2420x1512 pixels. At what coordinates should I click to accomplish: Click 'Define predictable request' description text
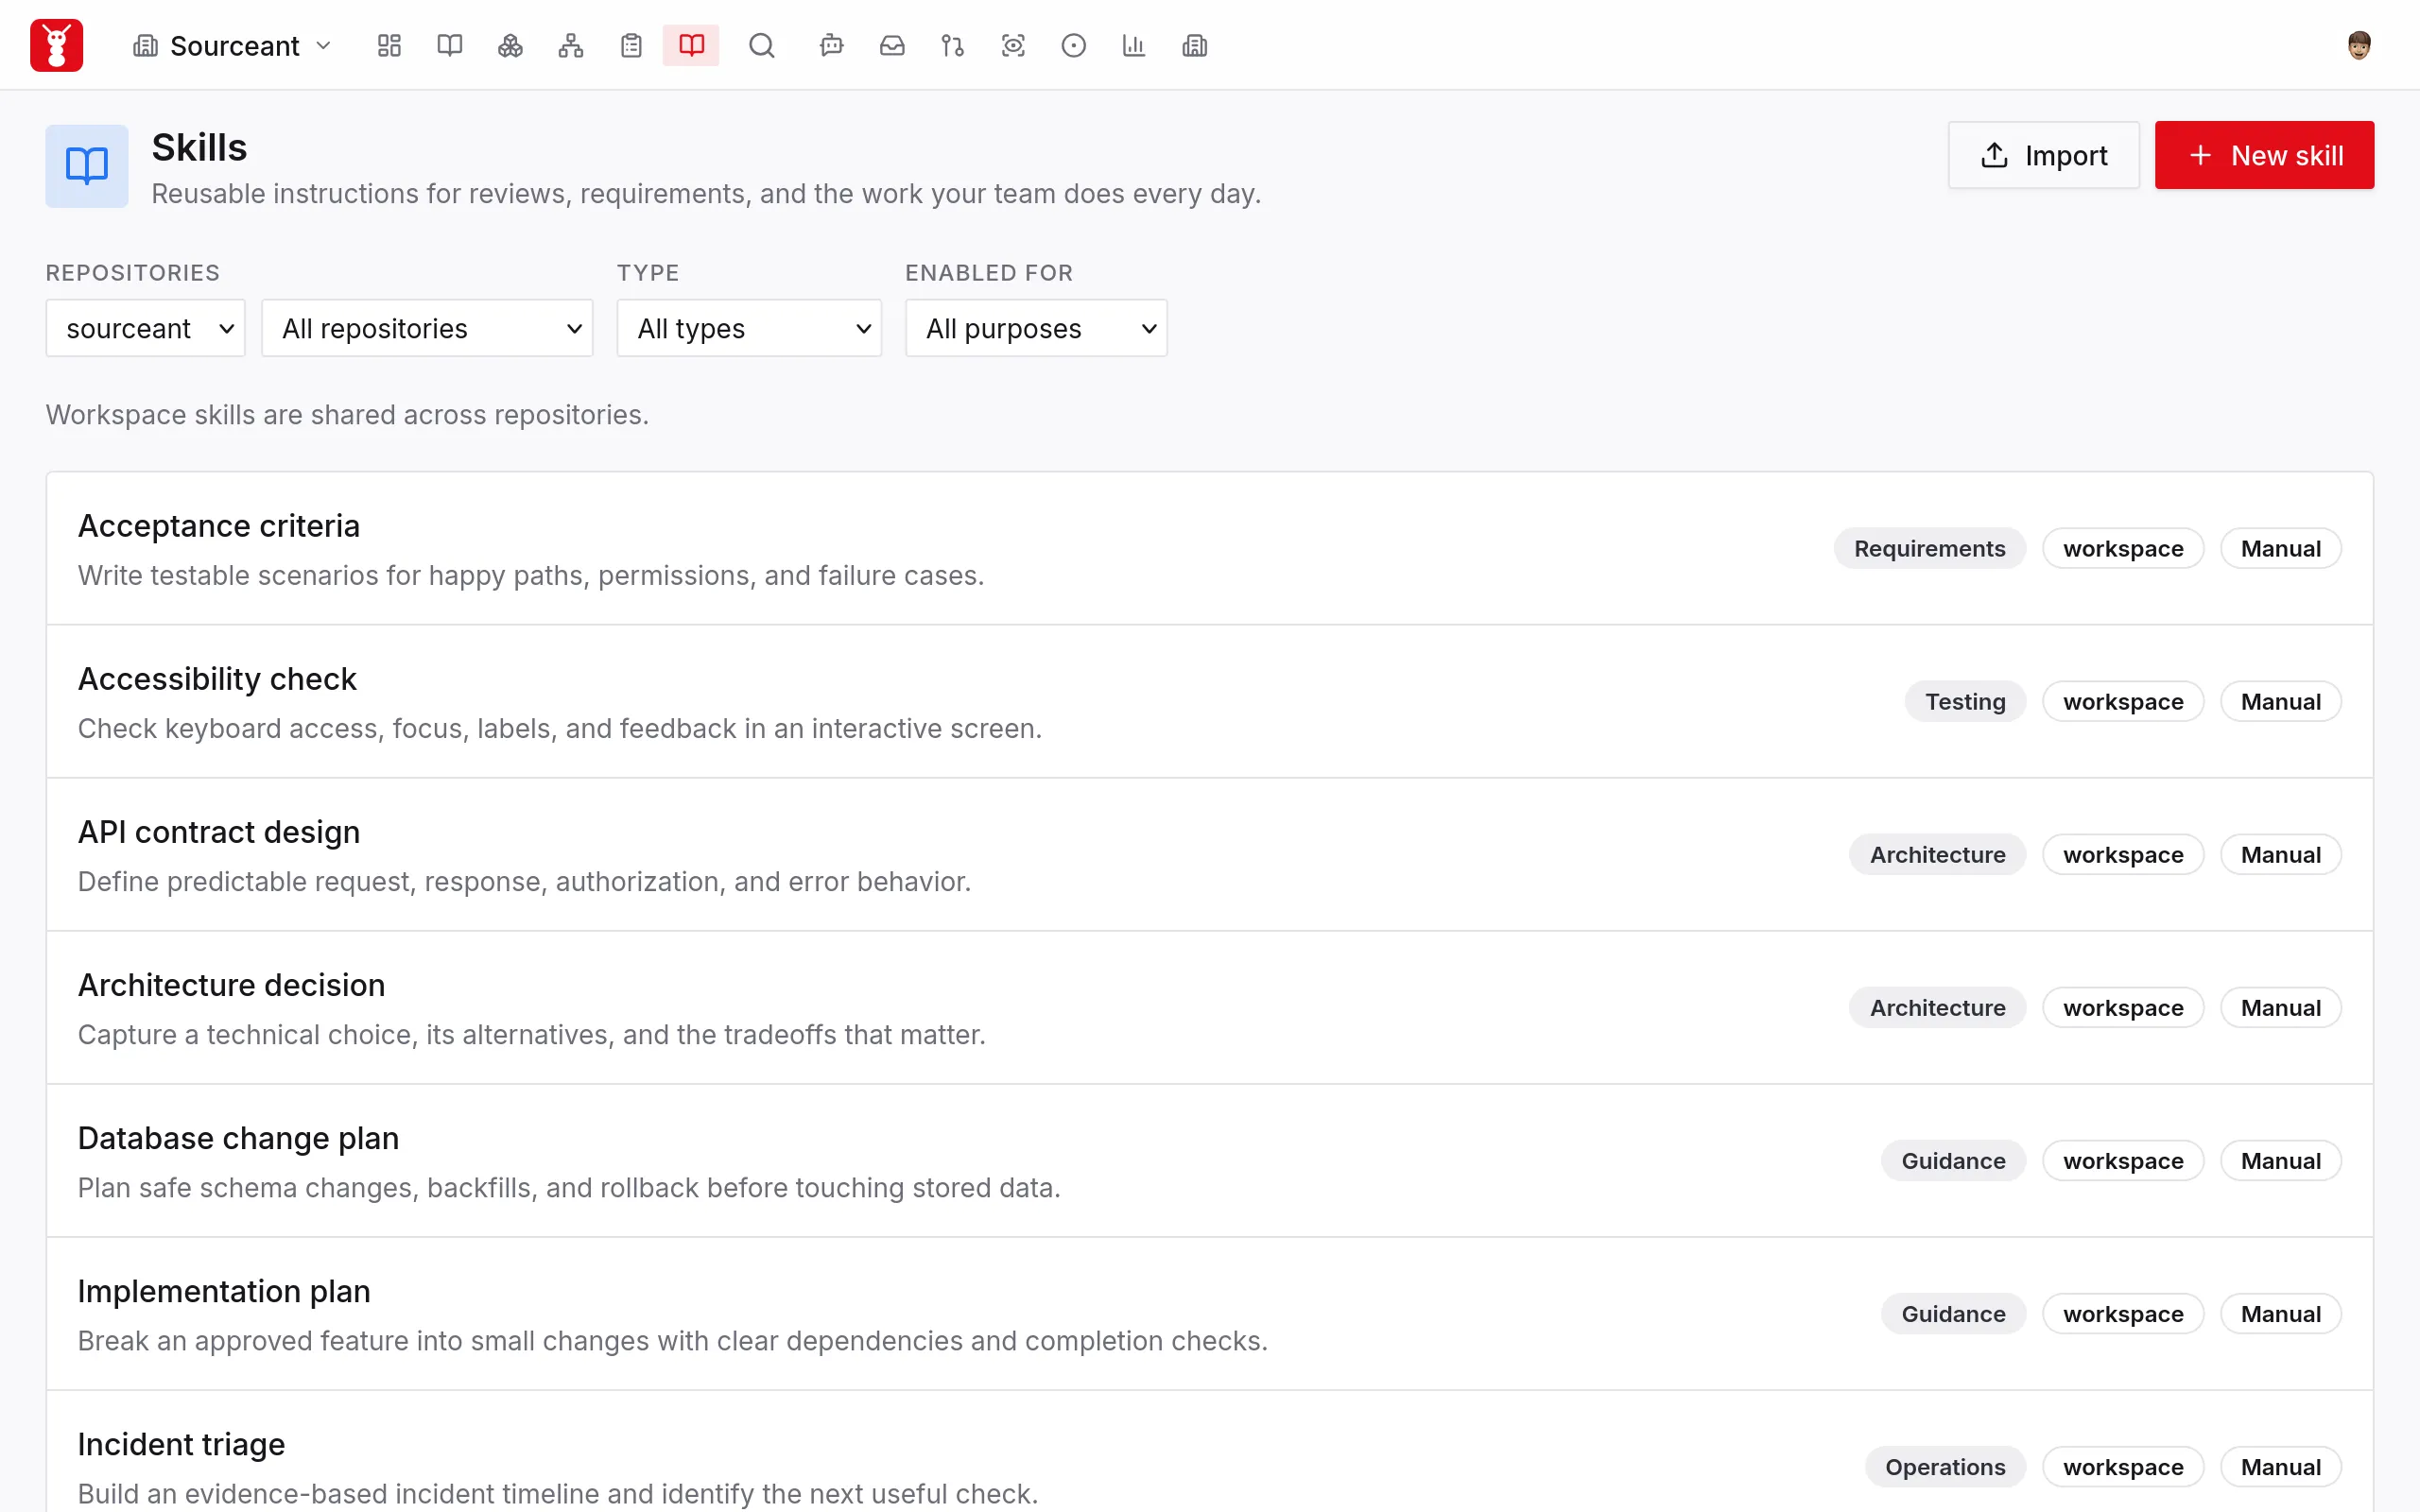tap(524, 881)
